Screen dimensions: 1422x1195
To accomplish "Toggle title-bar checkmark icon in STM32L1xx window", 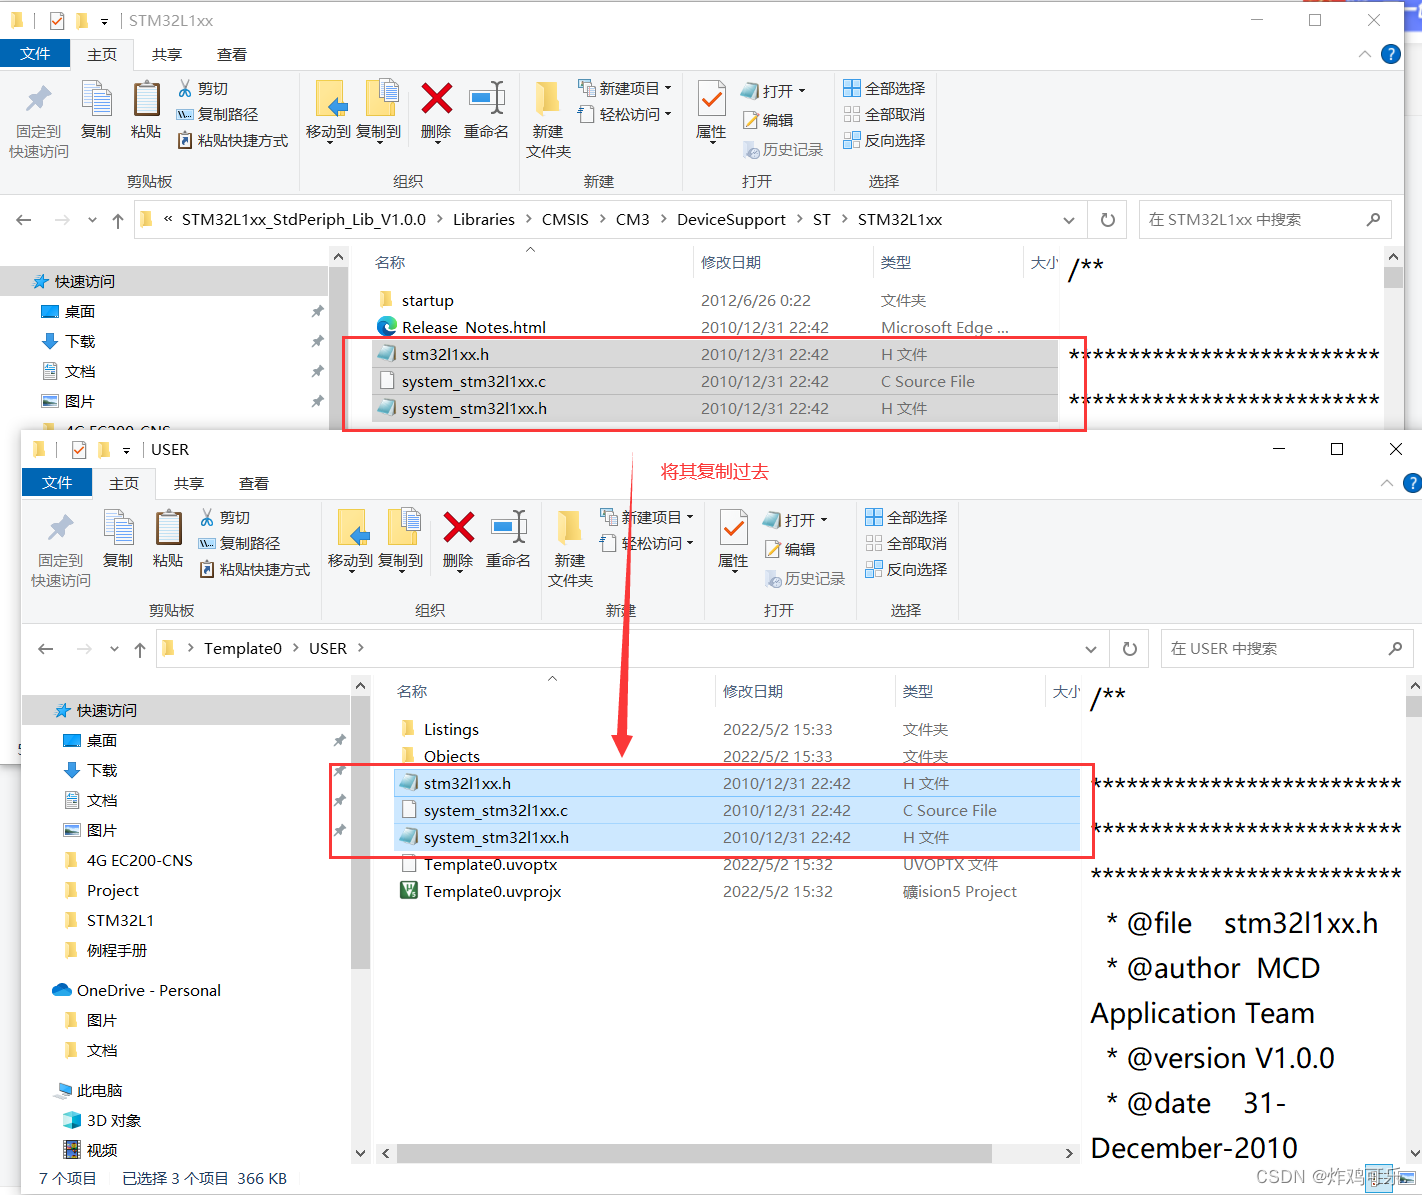I will 57,21.
